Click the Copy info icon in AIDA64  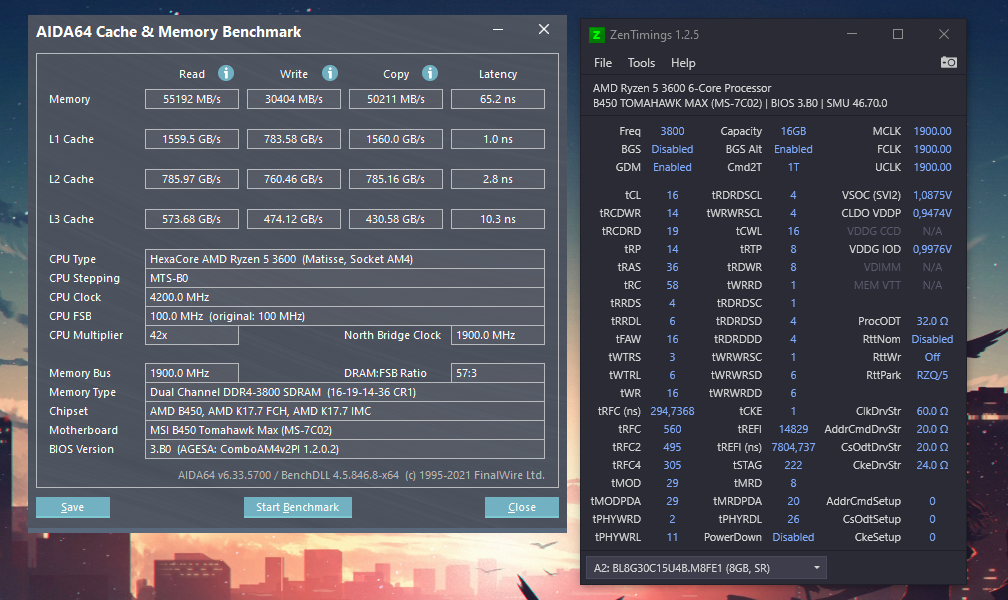click(430, 73)
